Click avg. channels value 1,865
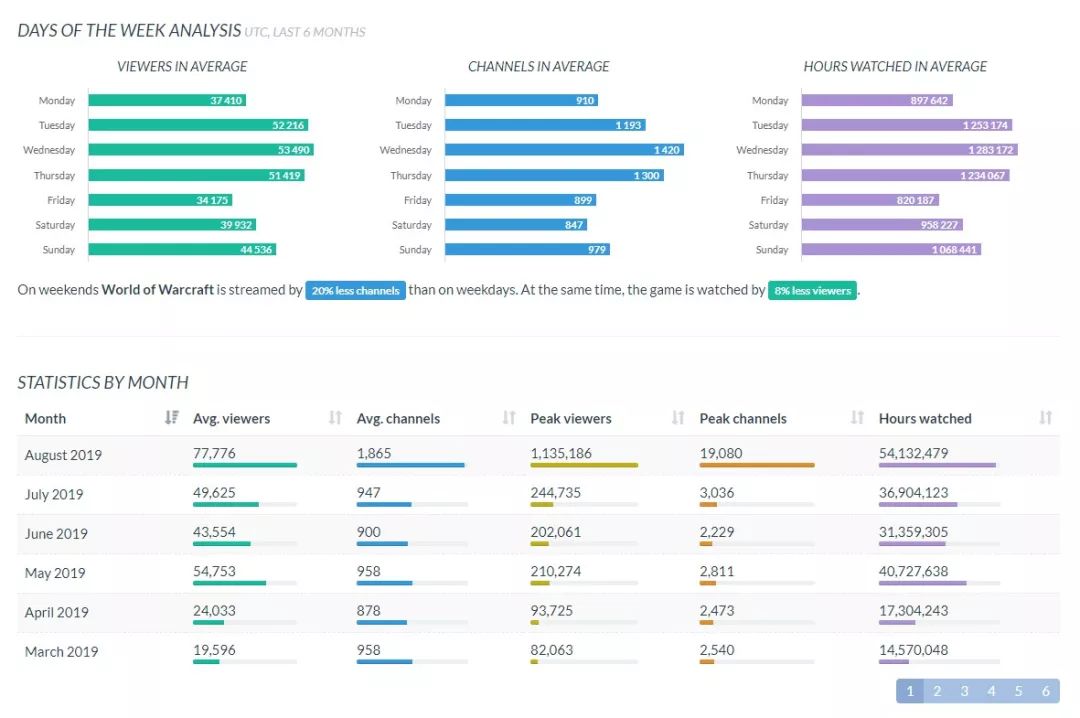The height and width of the screenshot is (718, 1080). tap(374, 453)
